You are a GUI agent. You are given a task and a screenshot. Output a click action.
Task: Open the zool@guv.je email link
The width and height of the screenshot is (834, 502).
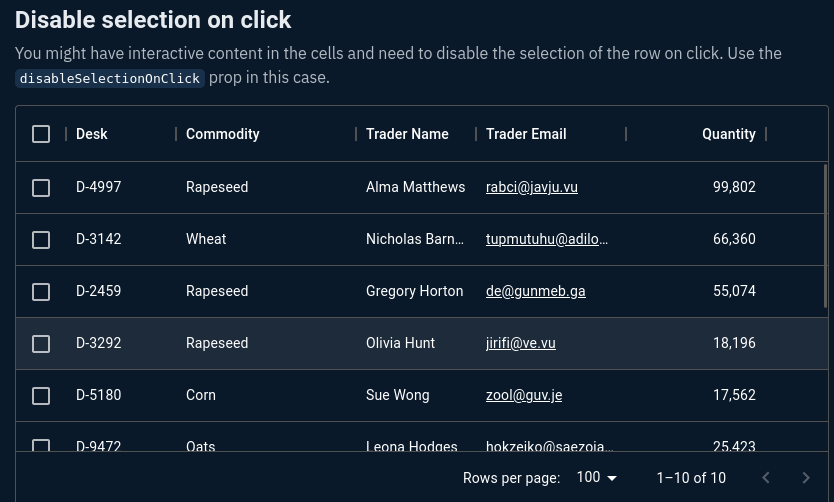(524, 395)
